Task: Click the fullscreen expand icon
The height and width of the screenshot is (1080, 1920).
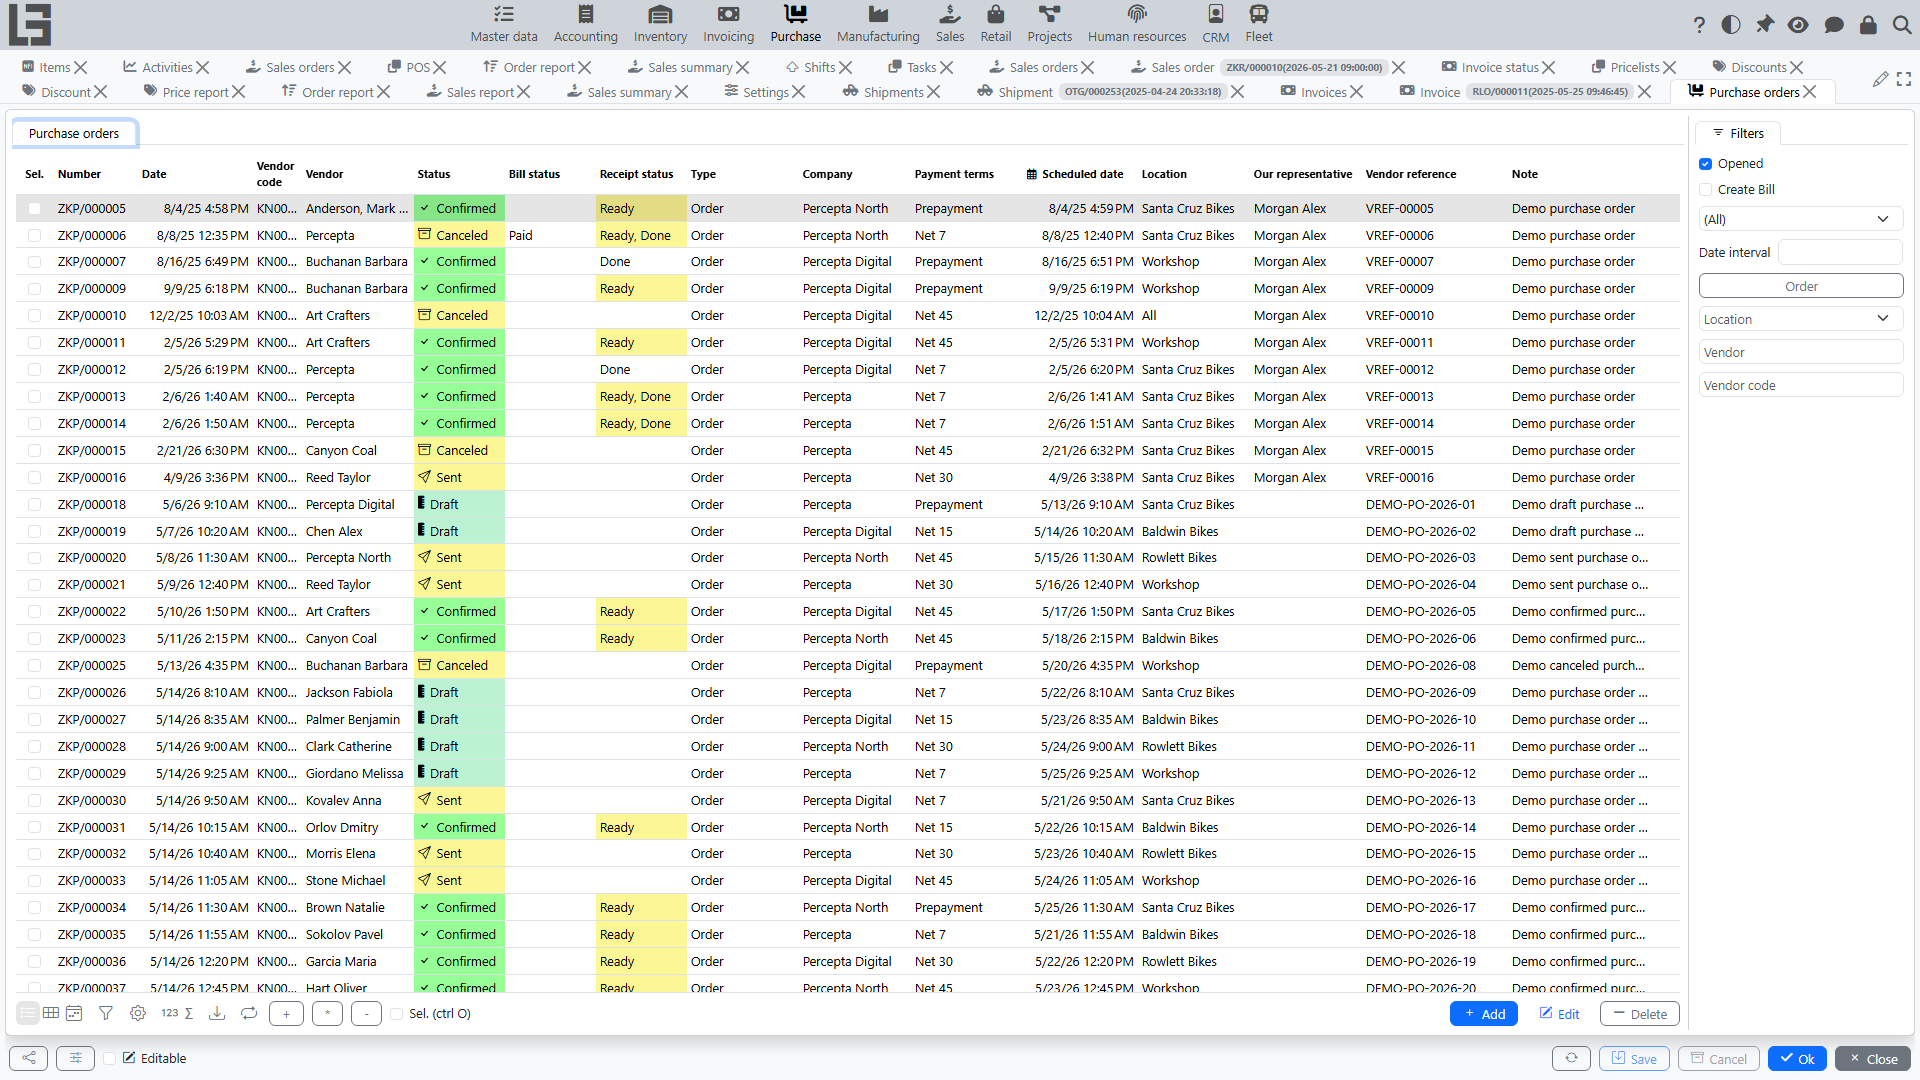Action: point(1904,79)
